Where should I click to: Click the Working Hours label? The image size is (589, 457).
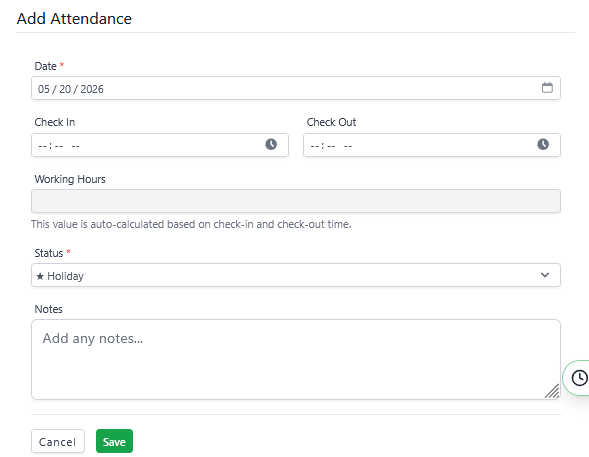(x=70, y=179)
